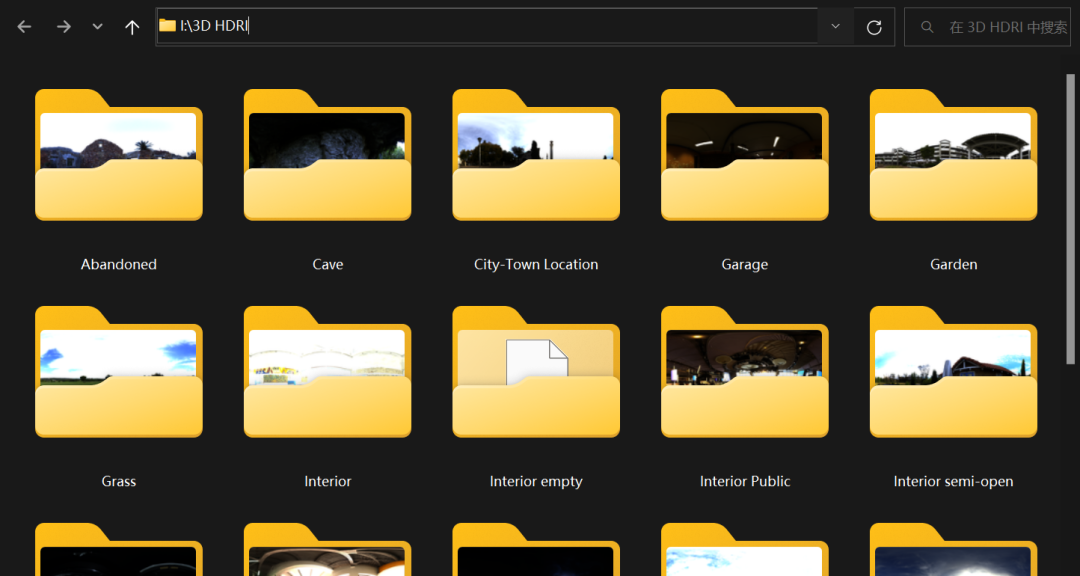
Task: Click the Interior empty name label
Action: click(x=536, y=482)
